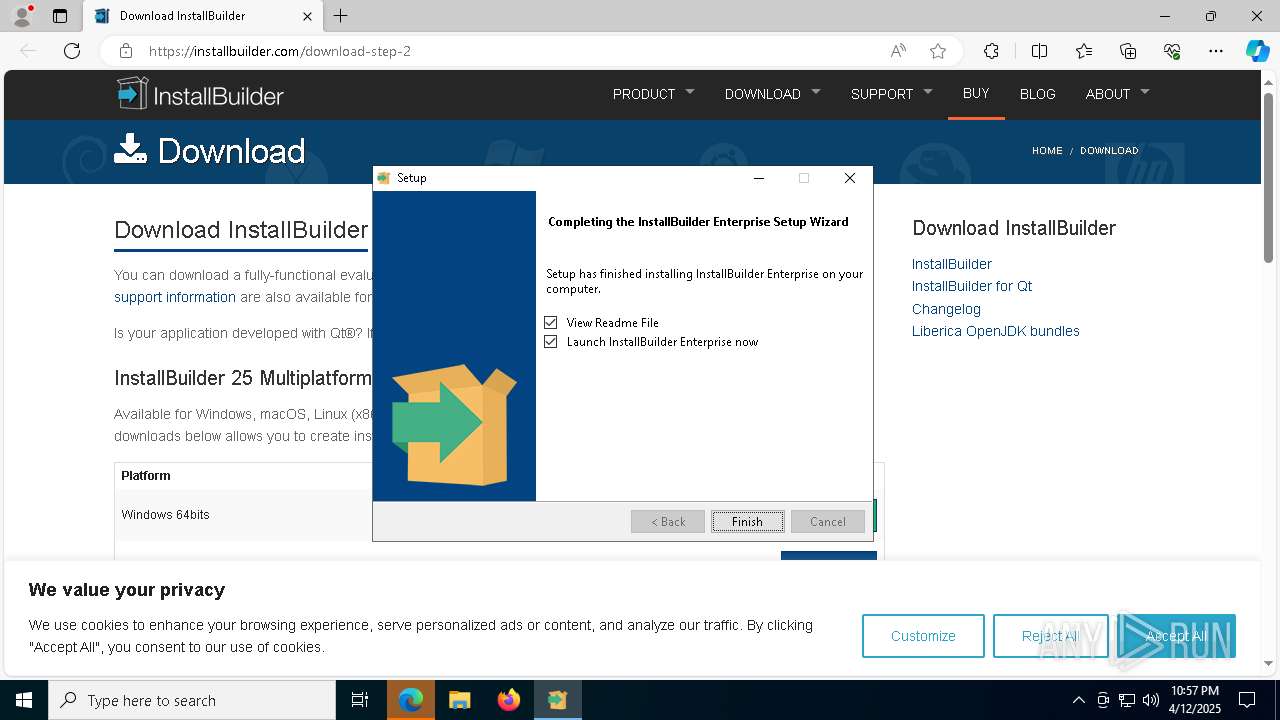Open the BLOG page

point(1037,94)
